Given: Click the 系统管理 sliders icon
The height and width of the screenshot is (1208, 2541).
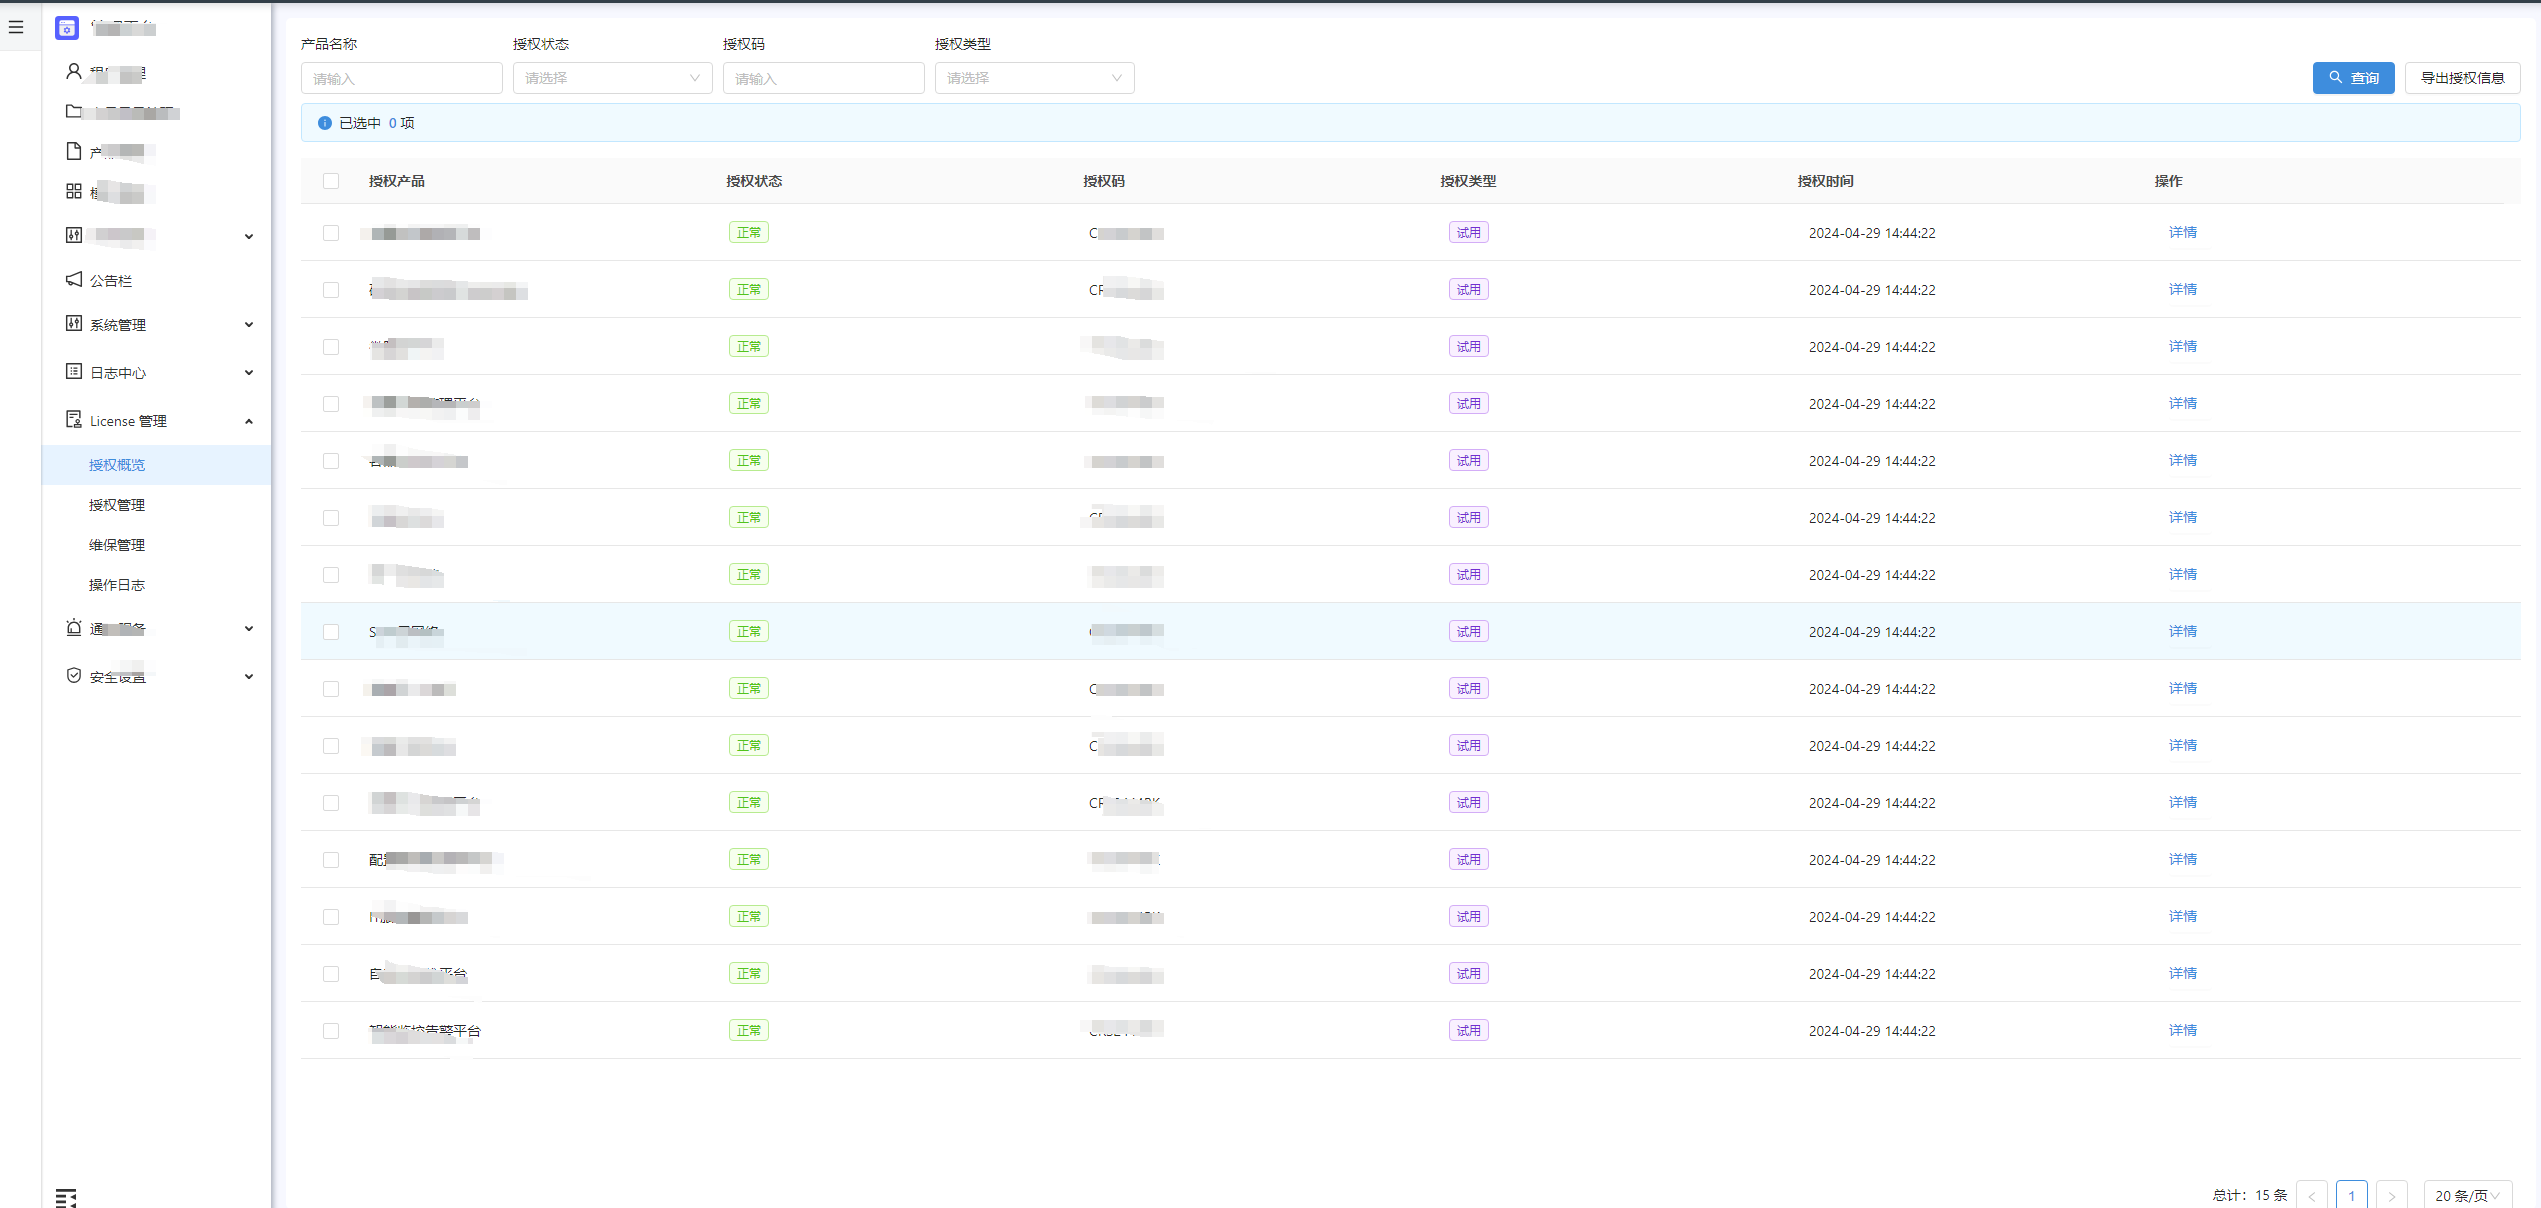Looking at the screenshot, I should tap(74, 323).
